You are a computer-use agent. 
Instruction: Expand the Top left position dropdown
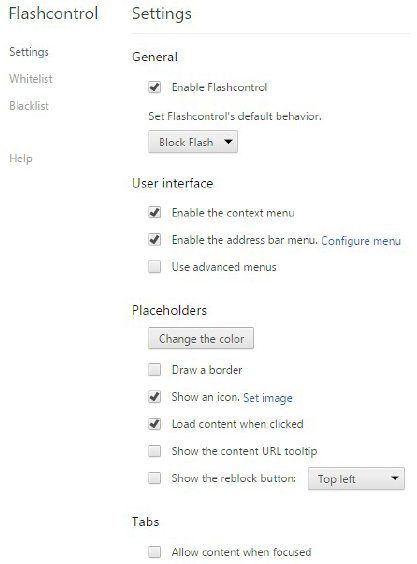[356, 479]
